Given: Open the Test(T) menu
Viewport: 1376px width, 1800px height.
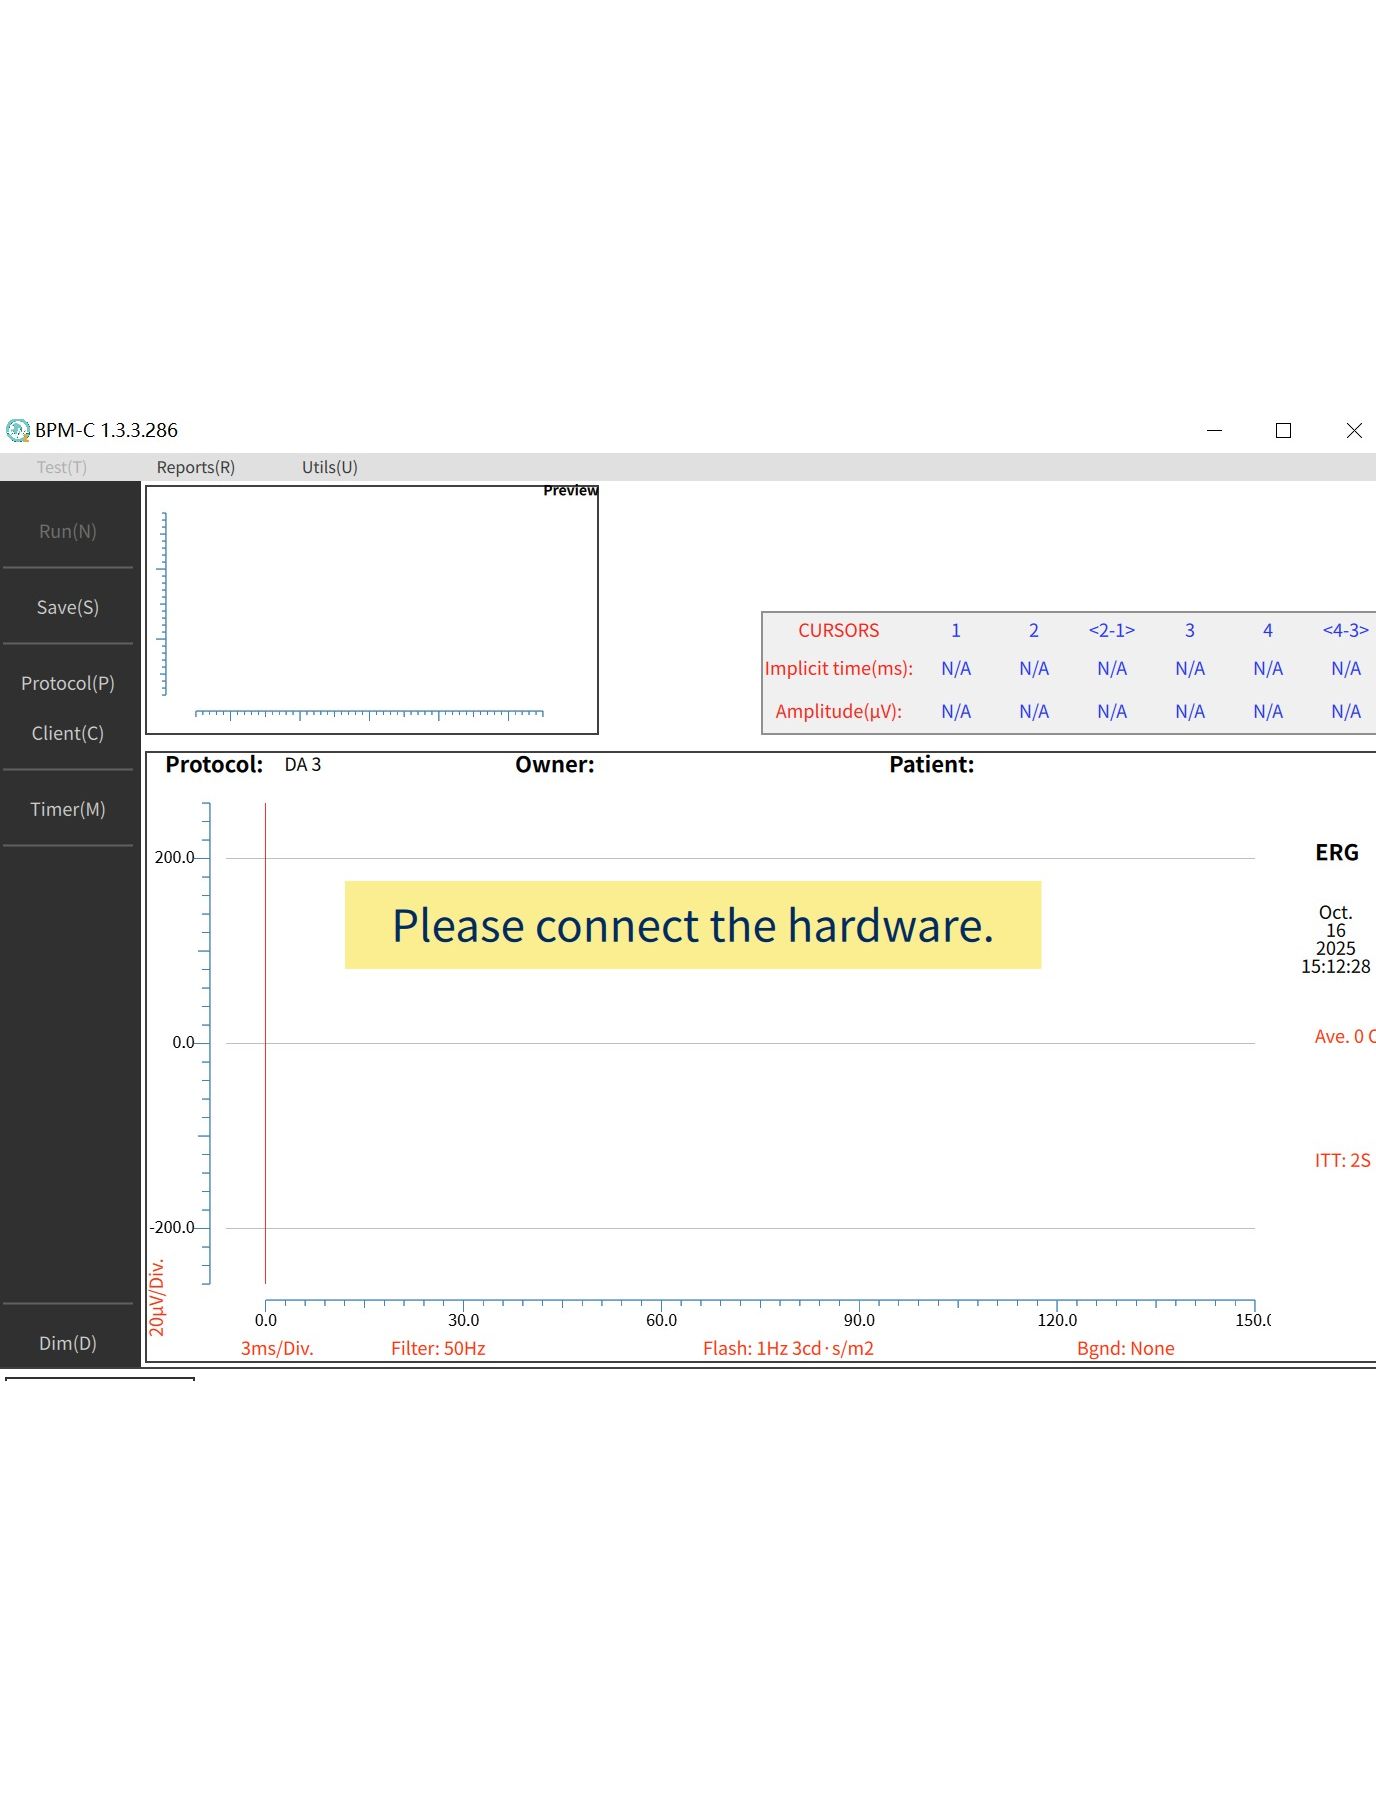Looking at the screenshot, I should click(x=61, y=467).
